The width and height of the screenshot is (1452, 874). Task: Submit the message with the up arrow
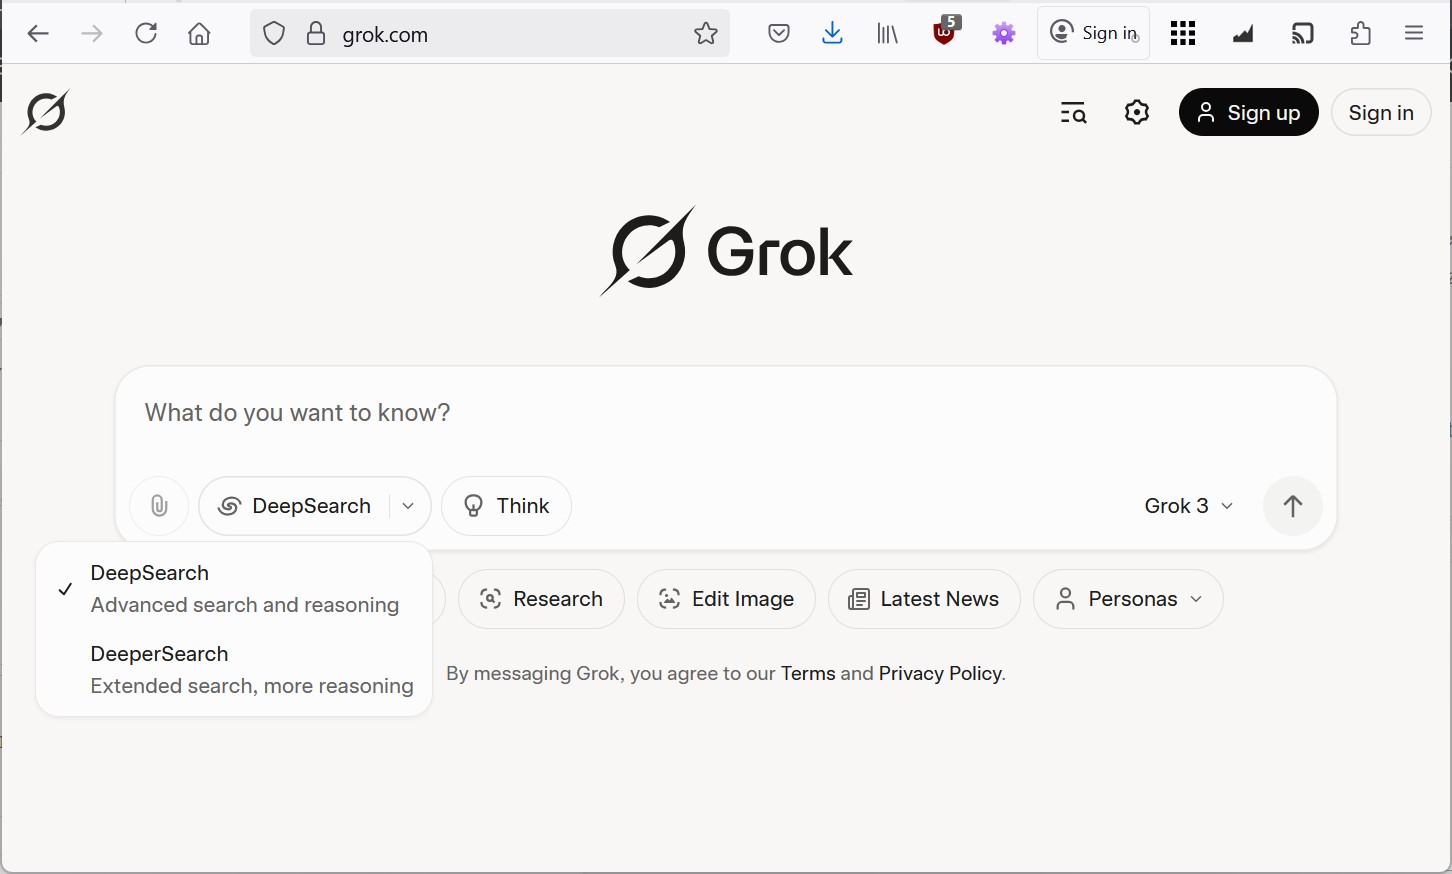click(1293, 506)
